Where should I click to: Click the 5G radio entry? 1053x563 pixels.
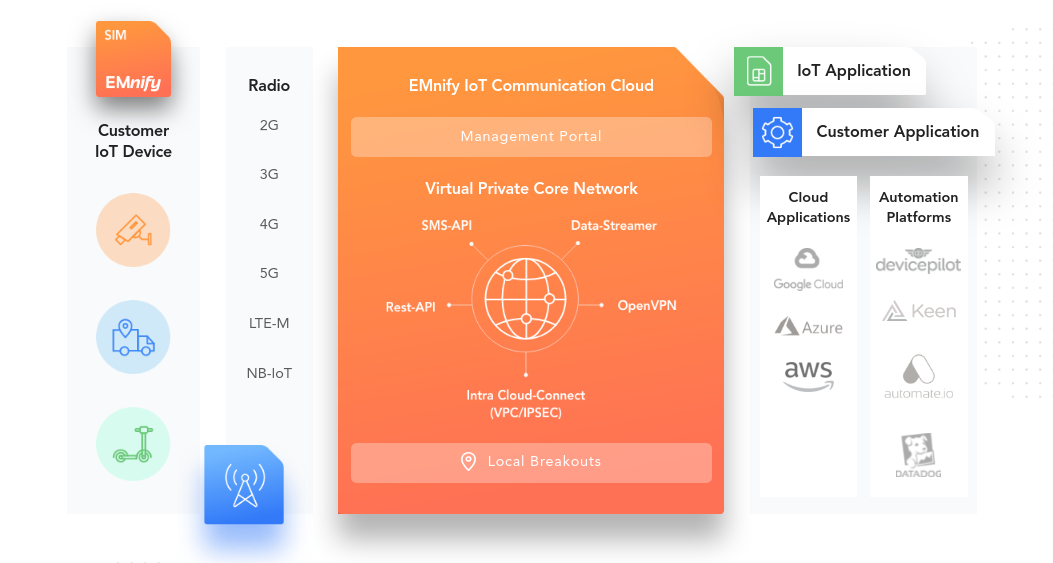(269, 273)
